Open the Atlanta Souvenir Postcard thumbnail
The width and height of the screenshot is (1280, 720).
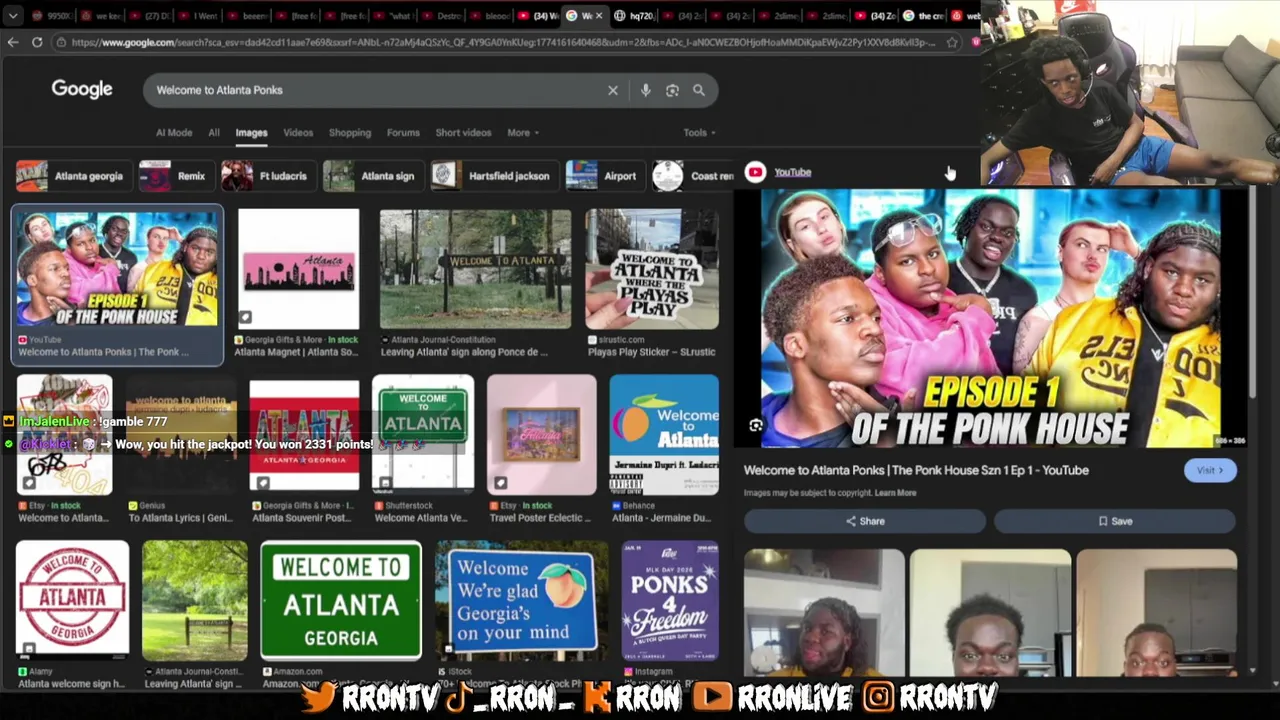pyautogui.click(x=304, y=435)
